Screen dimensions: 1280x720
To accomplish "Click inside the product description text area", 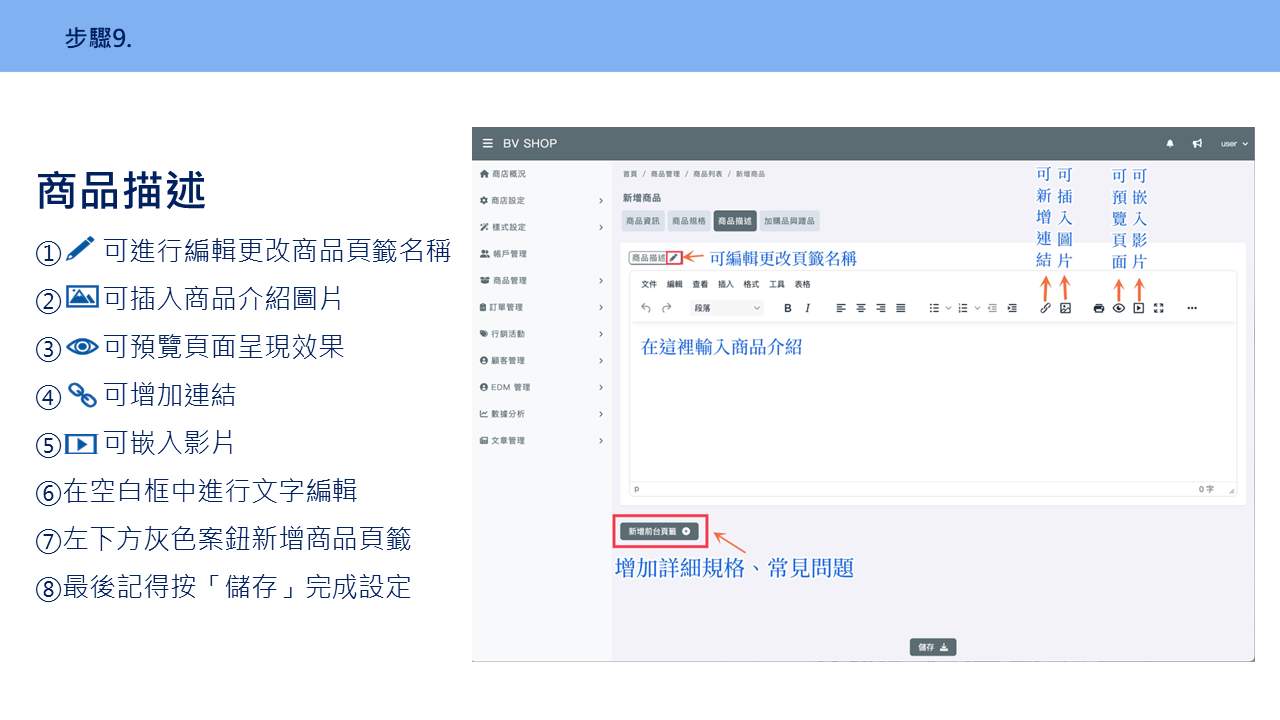I will tap(933, 402).
